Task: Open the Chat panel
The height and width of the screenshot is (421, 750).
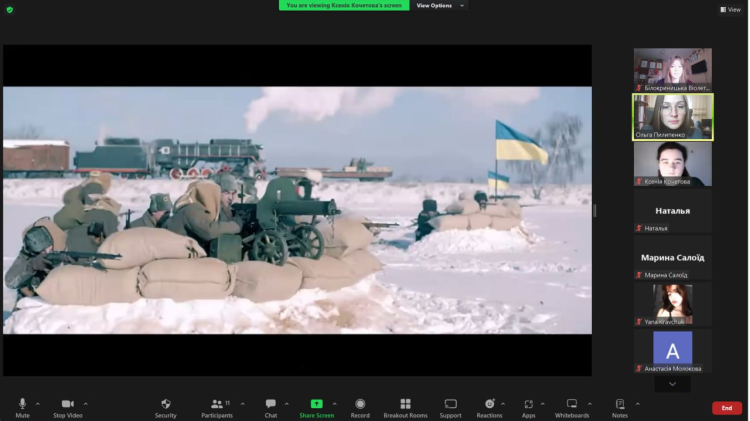Action: click(270, 405)
